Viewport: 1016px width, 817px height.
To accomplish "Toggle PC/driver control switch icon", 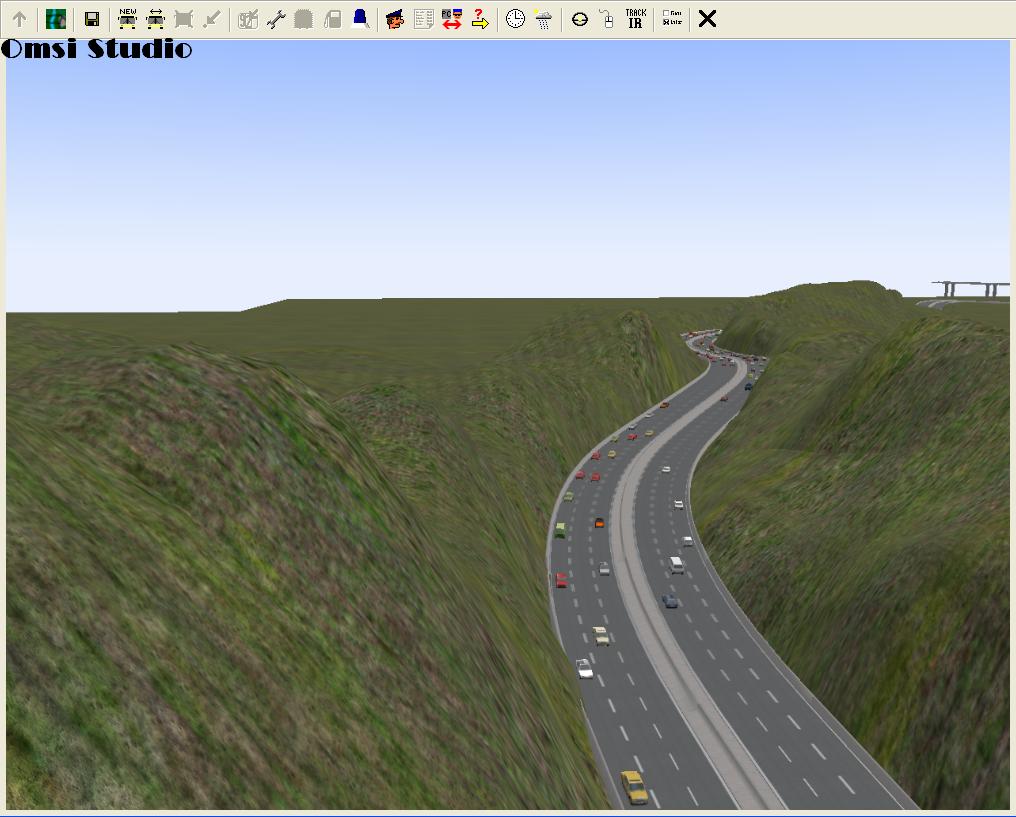I will 451,19.
